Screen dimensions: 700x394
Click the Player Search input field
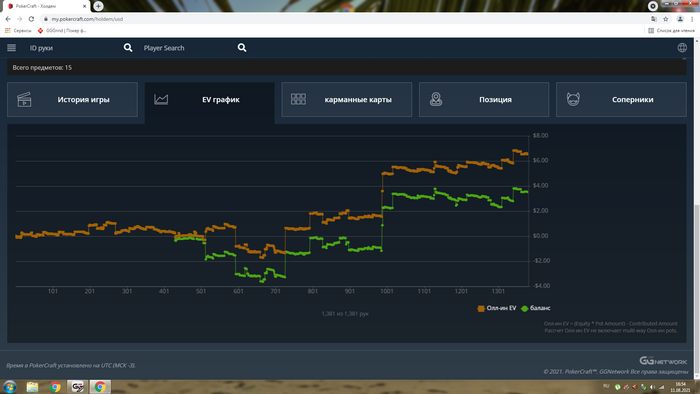click(188, 48)
